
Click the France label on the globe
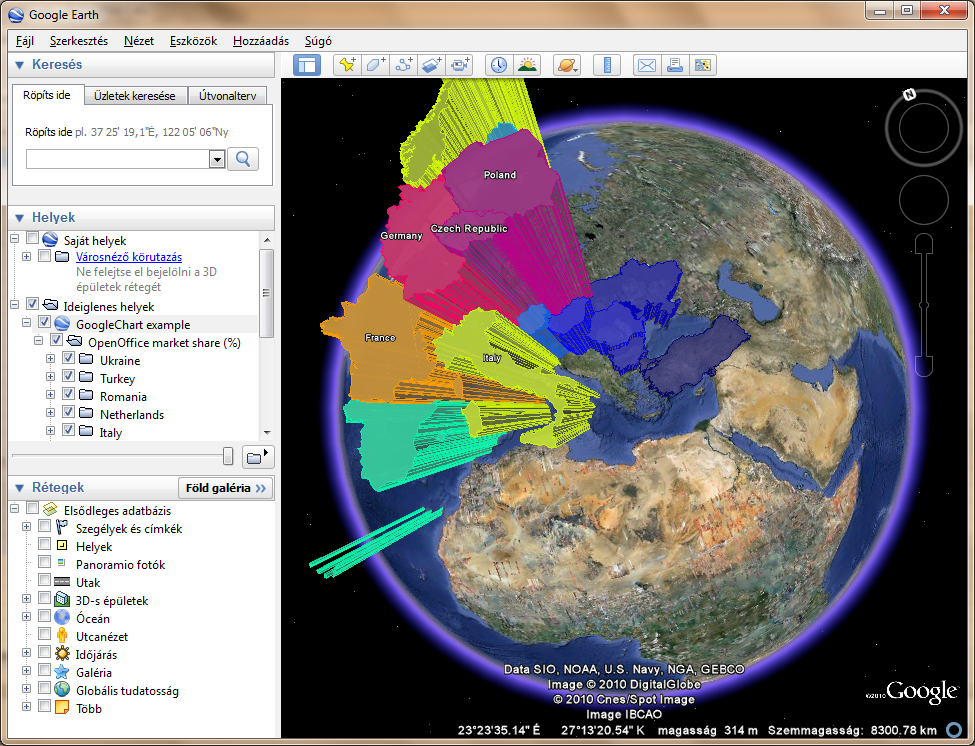pos(380,338)
